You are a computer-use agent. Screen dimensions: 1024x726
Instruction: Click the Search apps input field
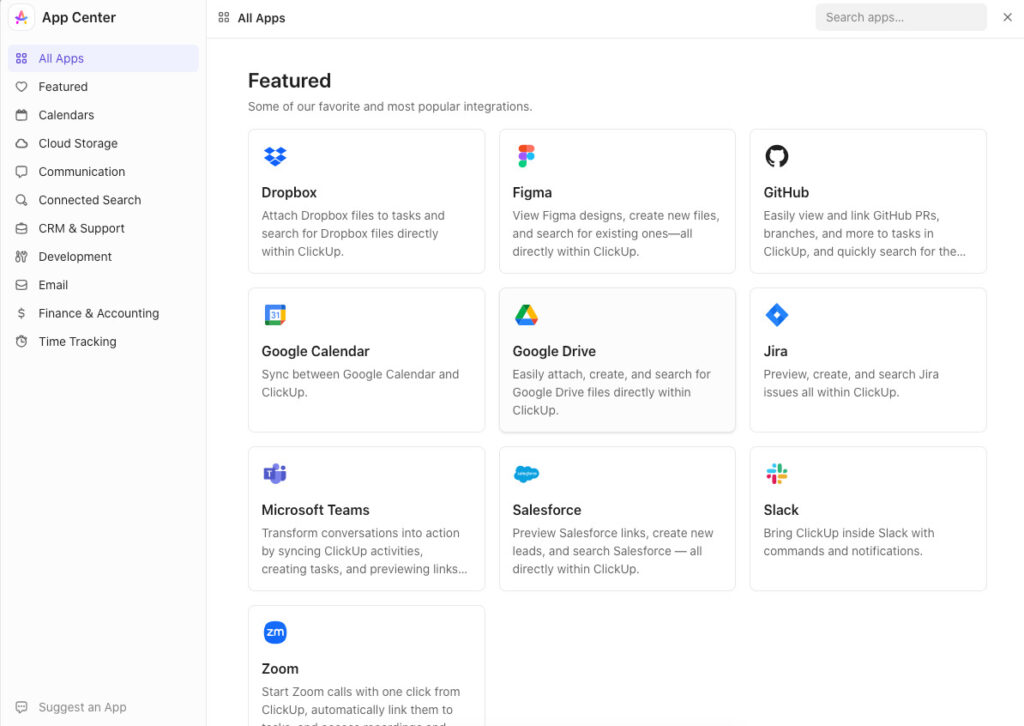(901, 18)
